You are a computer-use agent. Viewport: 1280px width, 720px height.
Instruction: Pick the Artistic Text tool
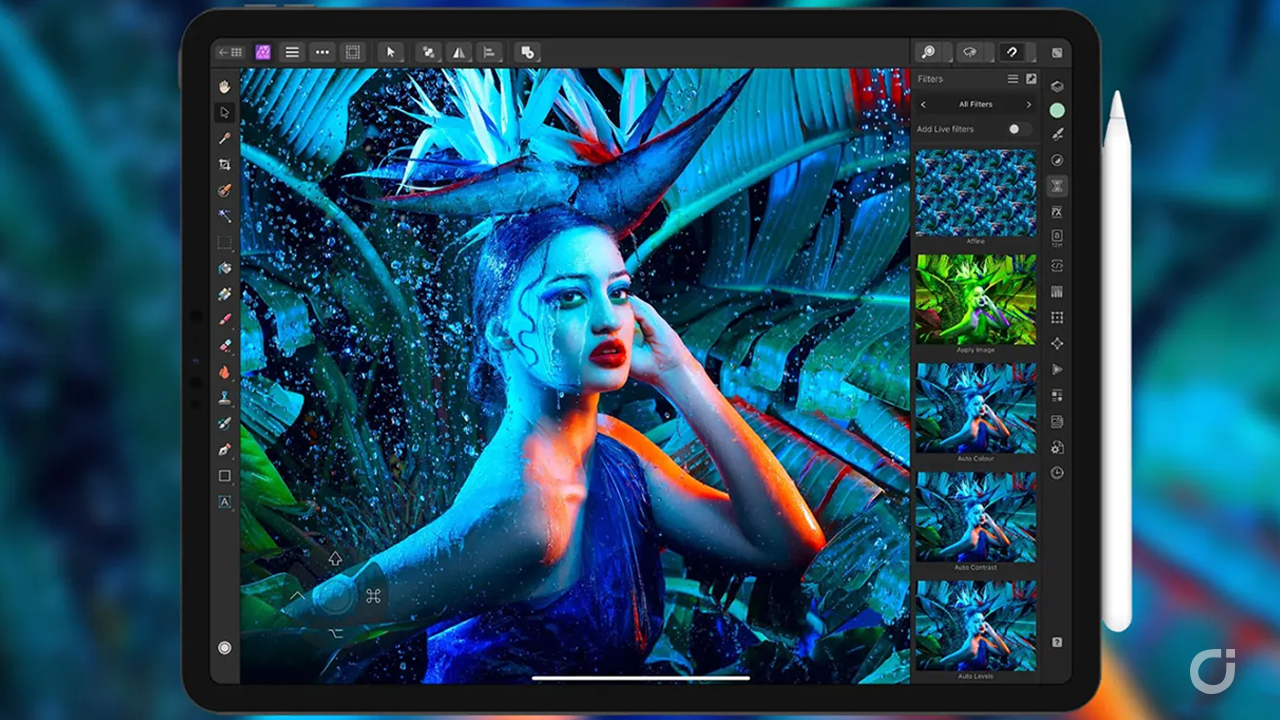pyautogui.click(x=225, y=502)
